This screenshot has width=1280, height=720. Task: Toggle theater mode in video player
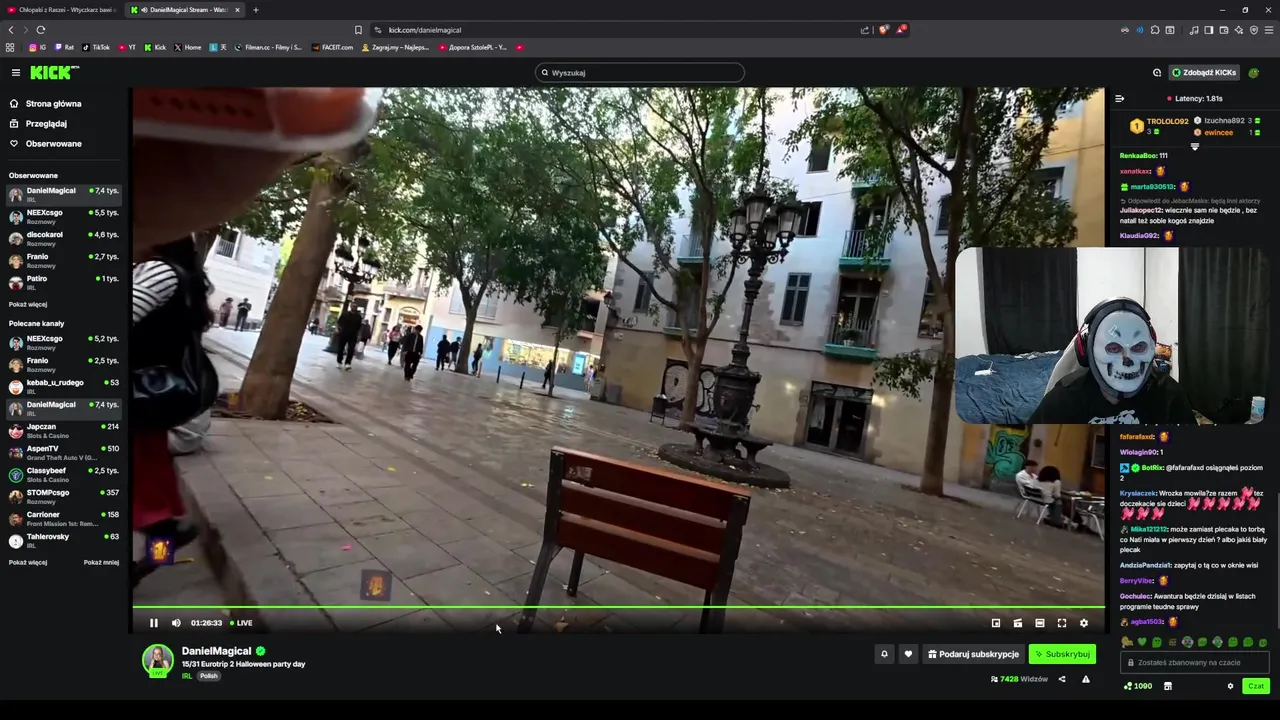pyautogui.click(x=1040, y=623)
